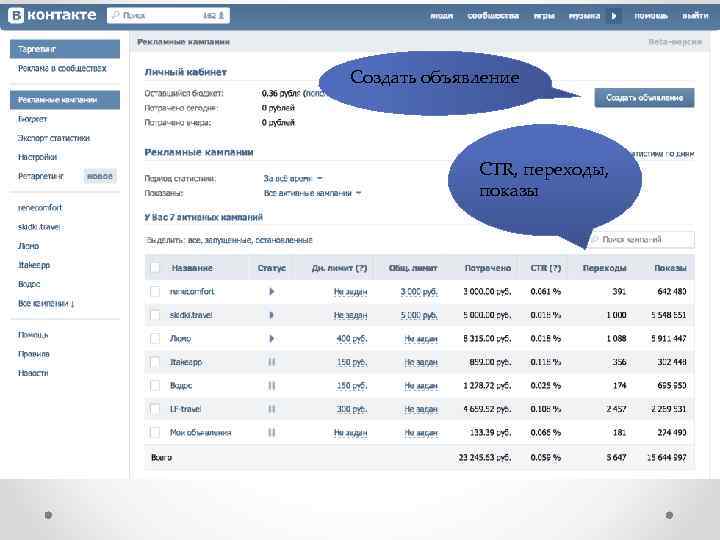Toggle the select-all checkbox in table header
Viewport: 720px width, 540px height.
coord(155,268)
